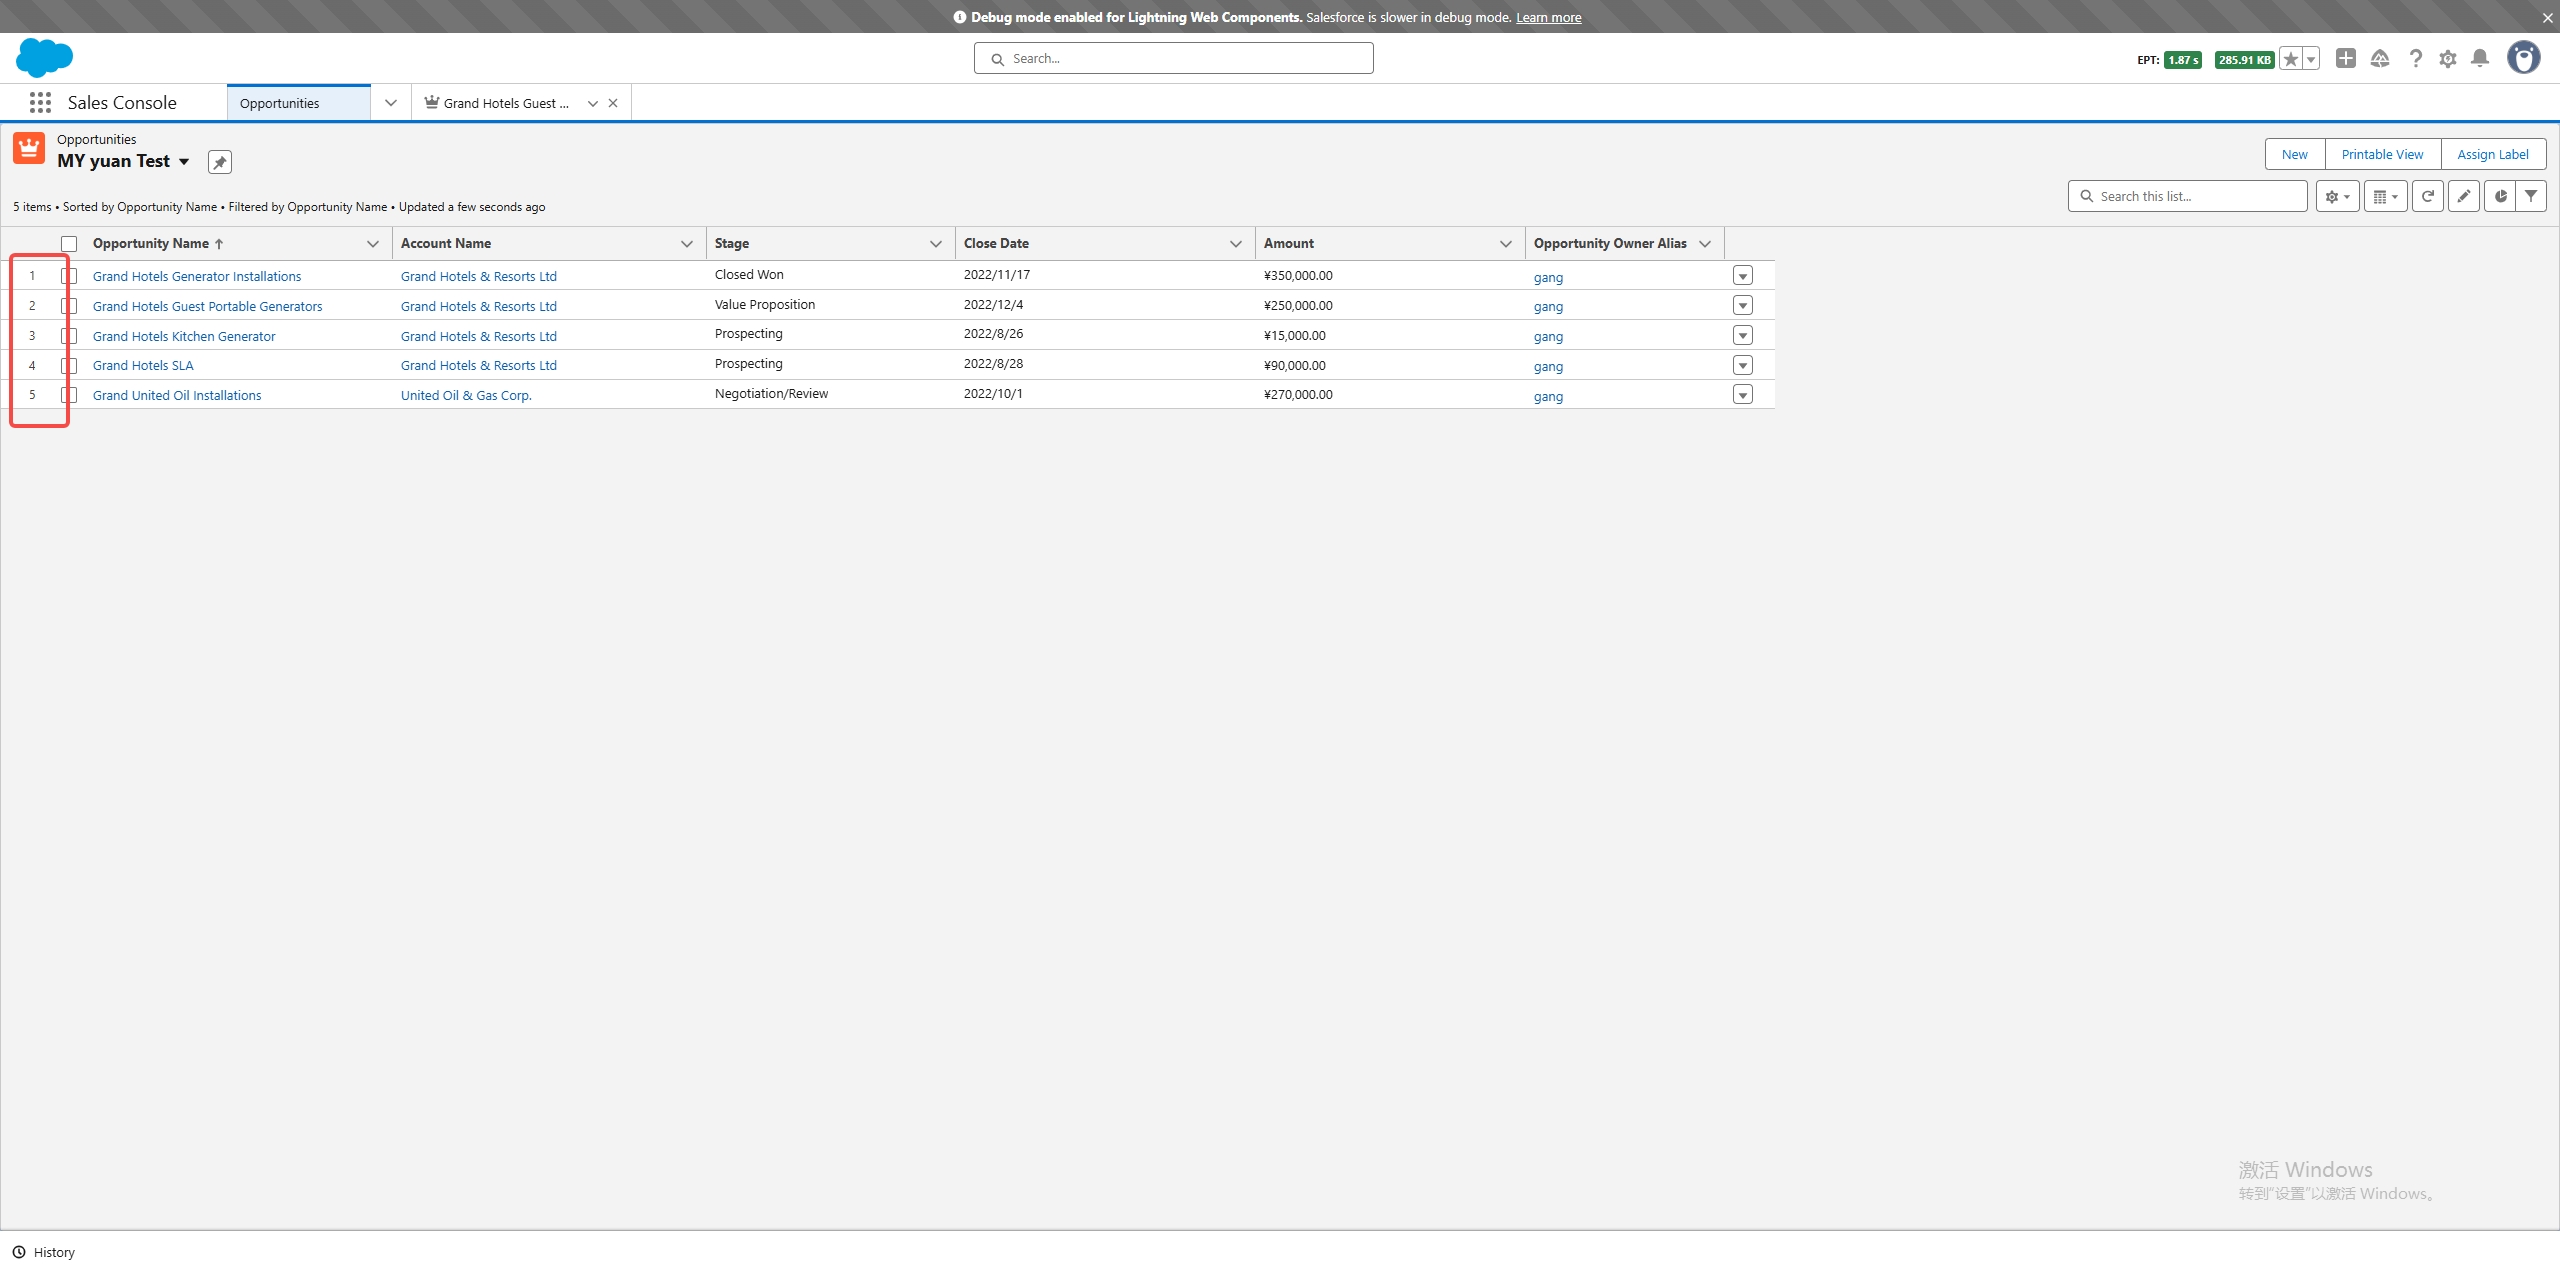
Task: Open the Setup gear in the header
Action: [x=2447, y=59]
